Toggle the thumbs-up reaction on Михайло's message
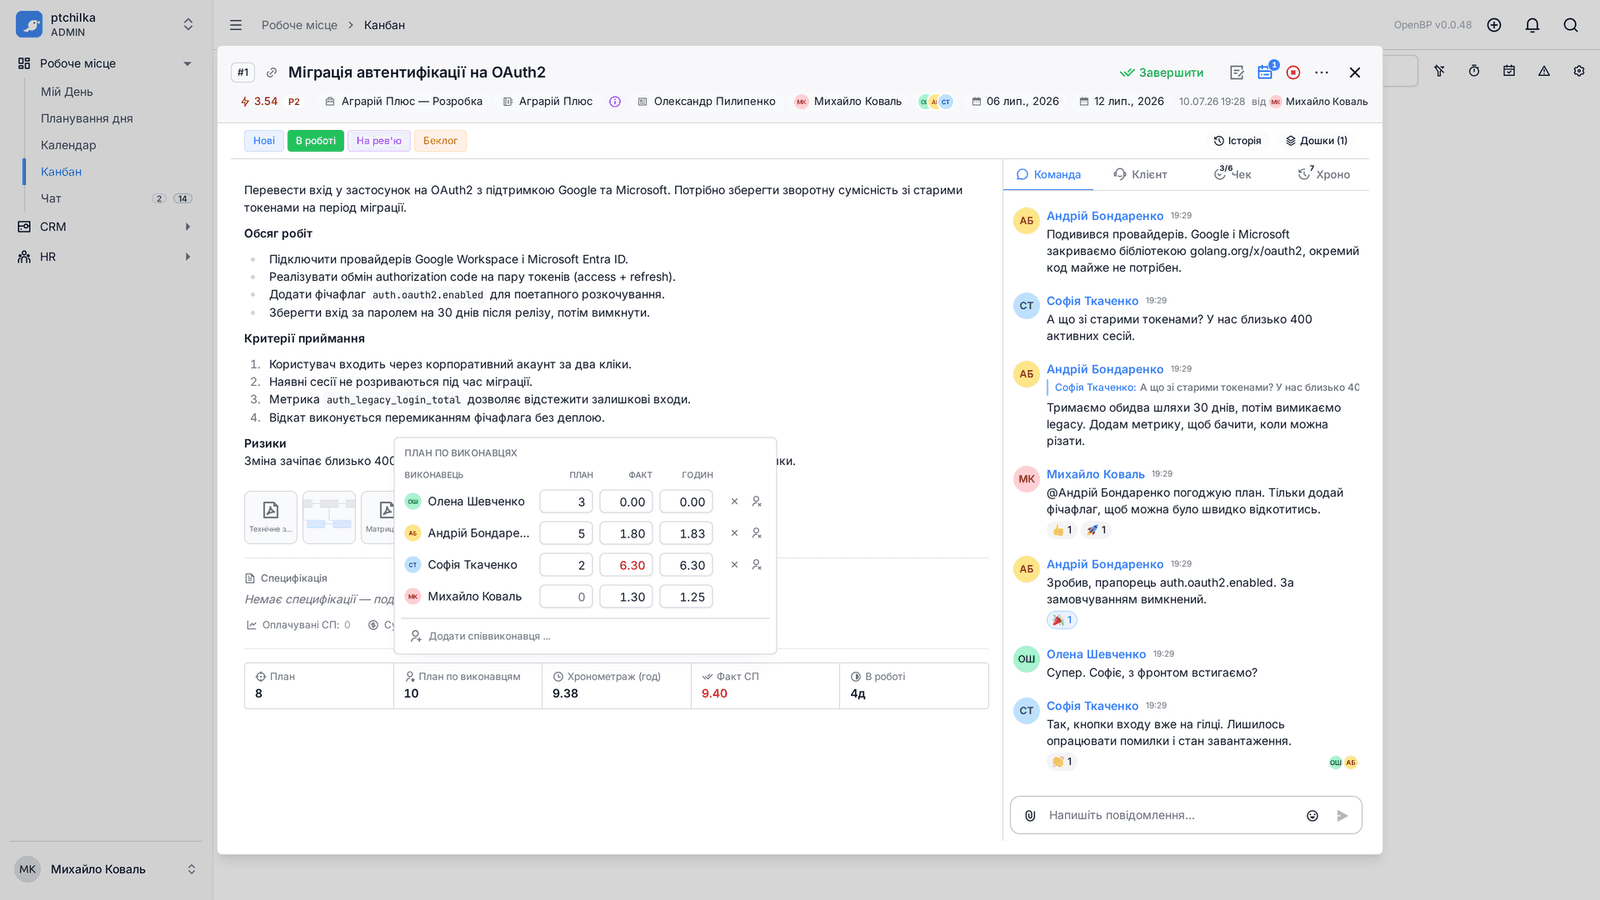This screenshot has height=900, width=1600. click(x=1062, y=530)
